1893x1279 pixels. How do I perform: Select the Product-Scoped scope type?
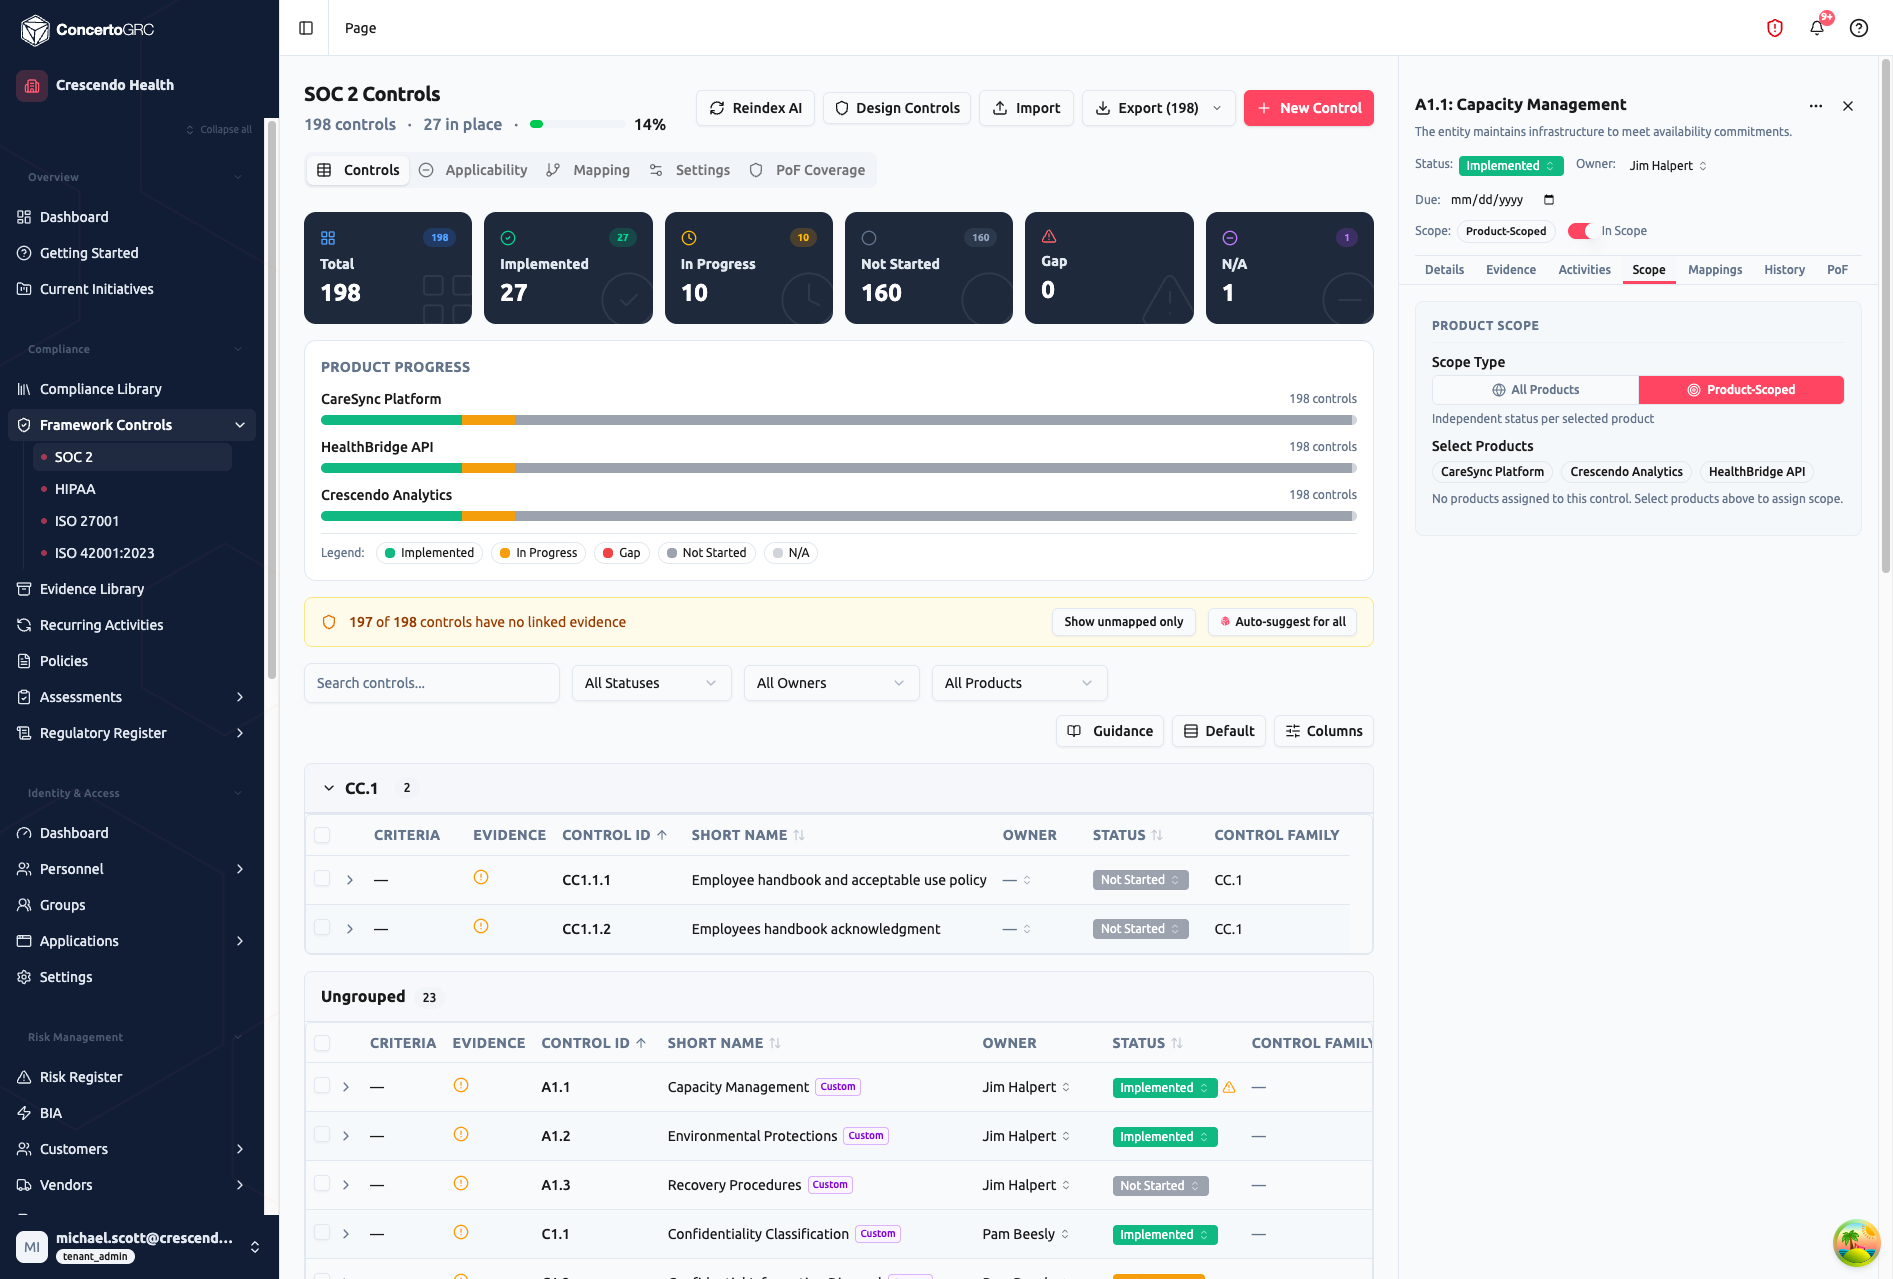click(x=1741, y=390)
